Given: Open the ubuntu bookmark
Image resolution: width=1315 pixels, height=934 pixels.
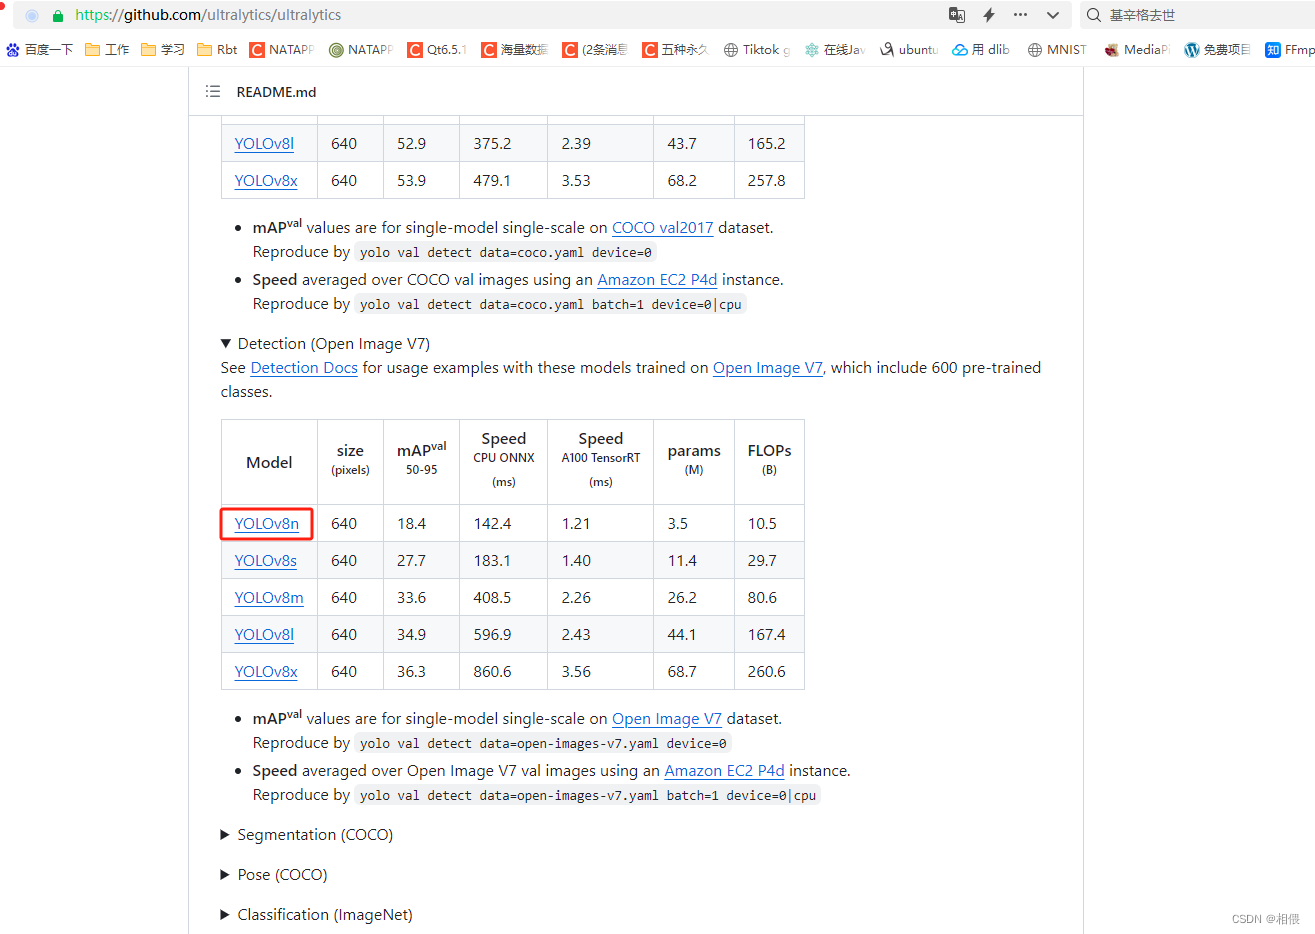Looking at the screenshot, I should coord(909,49).
